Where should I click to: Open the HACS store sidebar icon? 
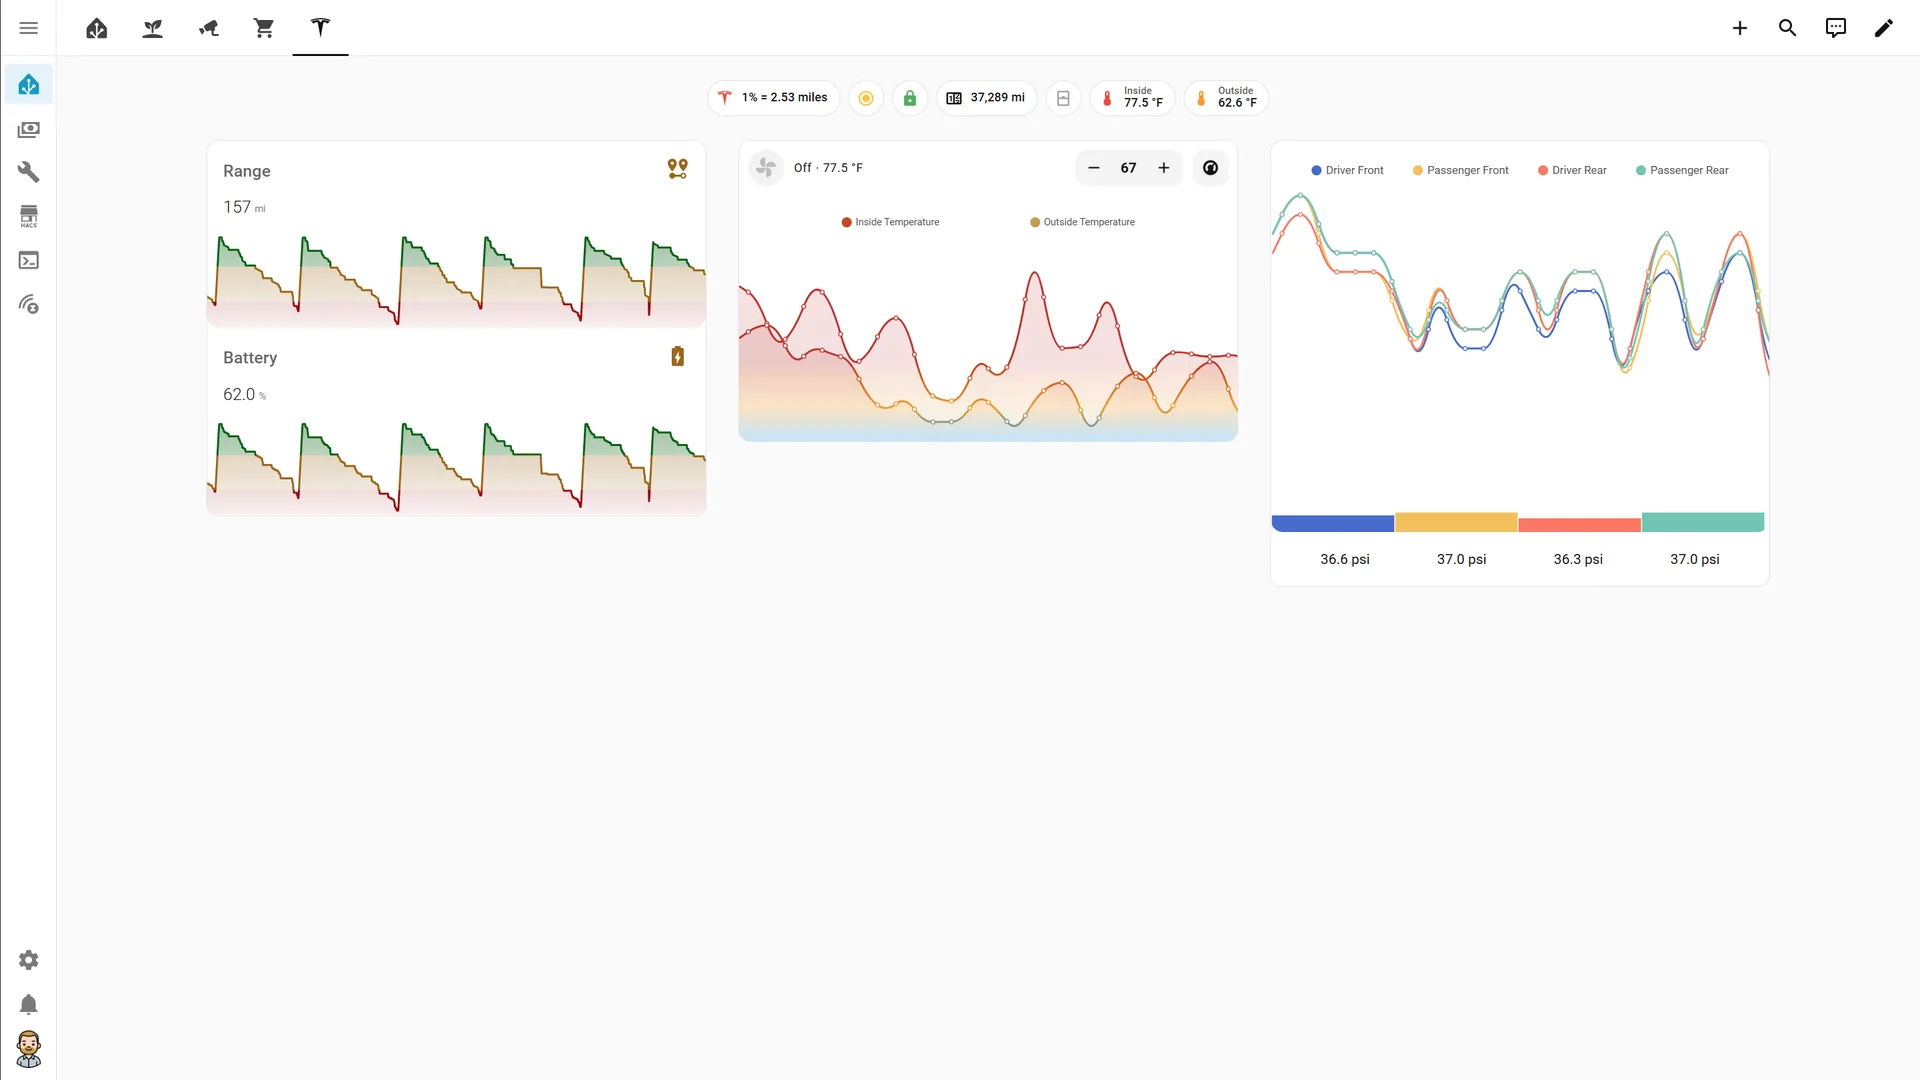click(29, 216)
